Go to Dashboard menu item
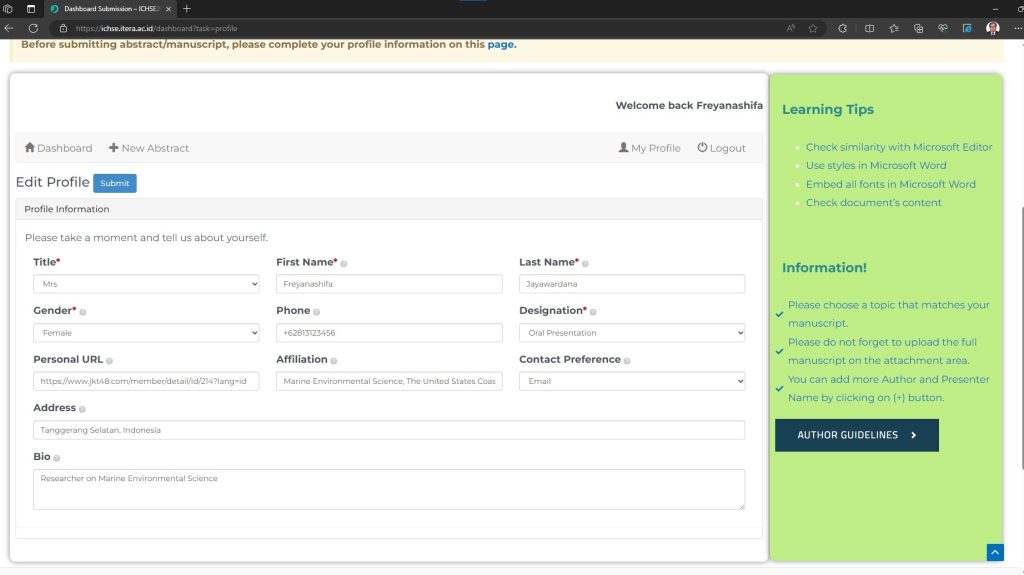Viewport: 1024px width, 575px height. [x=59, y=148]
